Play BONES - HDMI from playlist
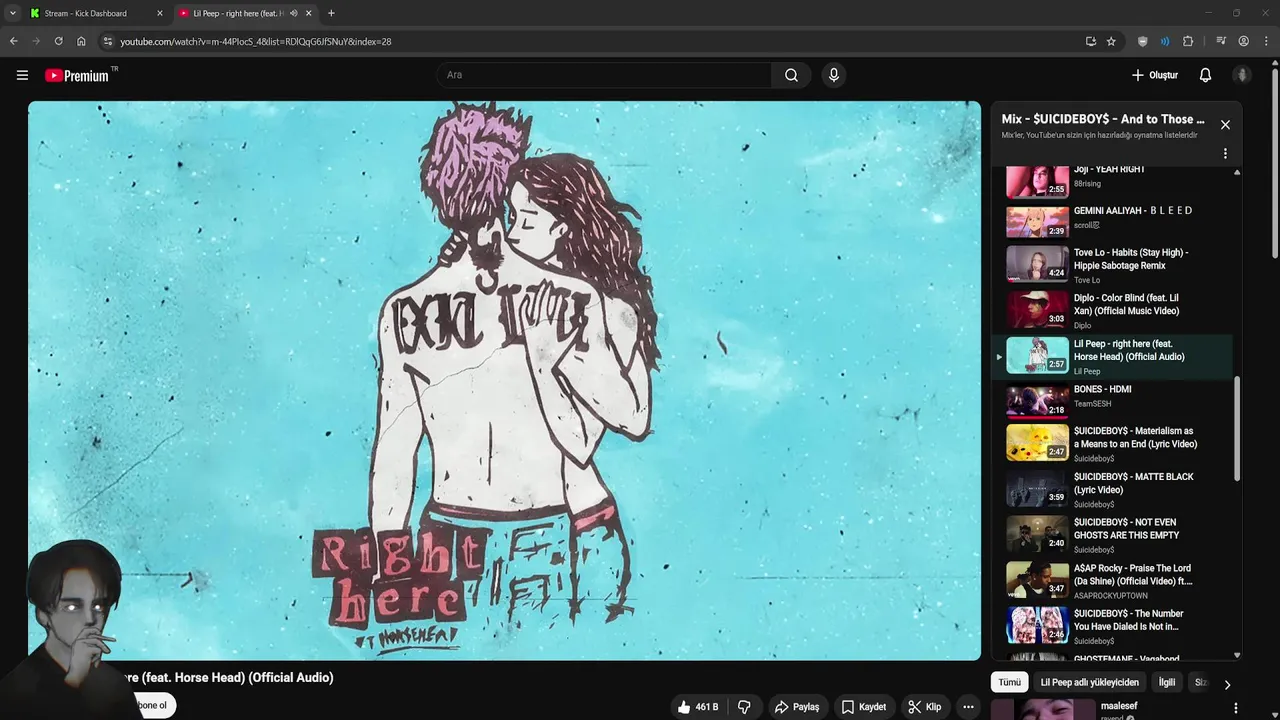Viewport: 1280px width, 720px height. click(1112, 401)
